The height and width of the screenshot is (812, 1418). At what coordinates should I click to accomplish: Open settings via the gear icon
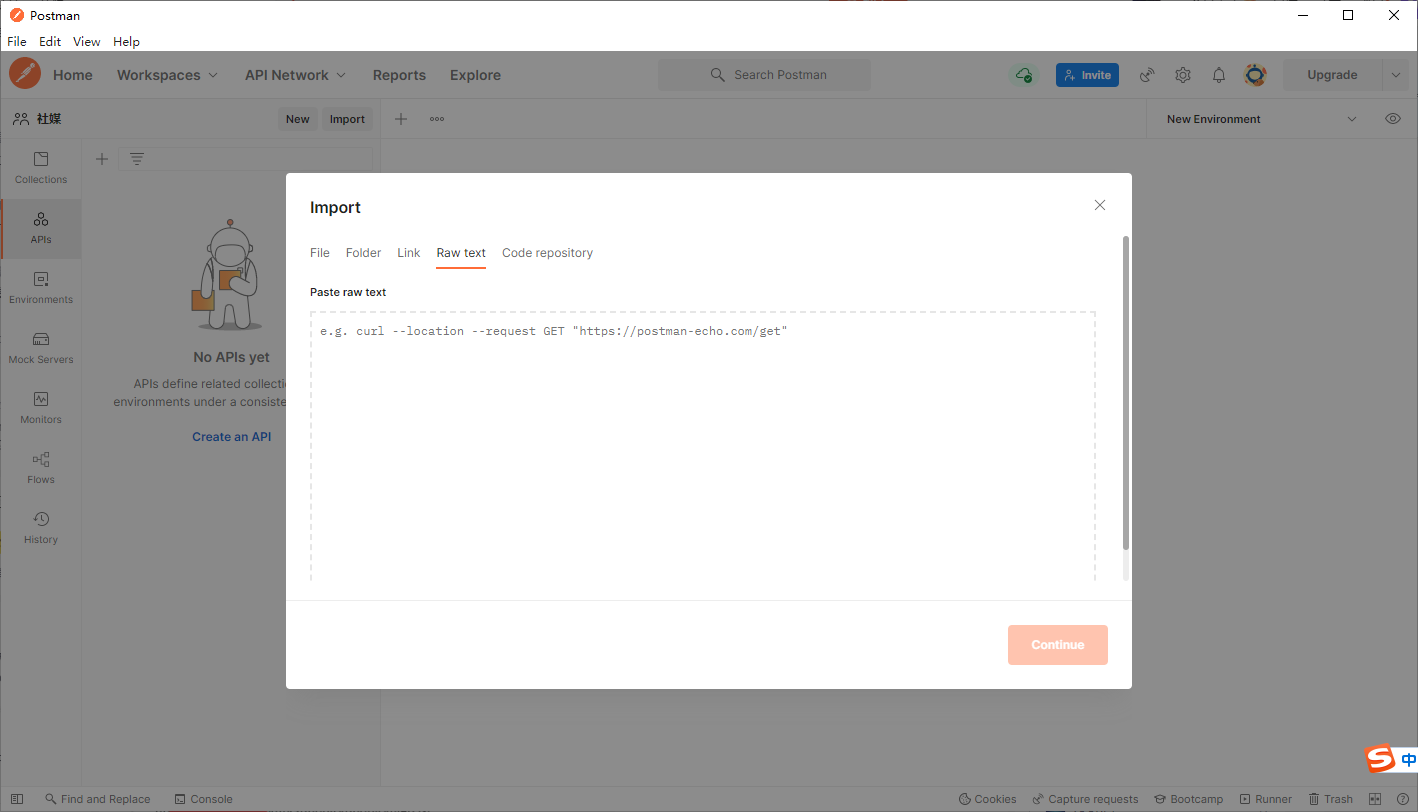tap(1183, 75)
